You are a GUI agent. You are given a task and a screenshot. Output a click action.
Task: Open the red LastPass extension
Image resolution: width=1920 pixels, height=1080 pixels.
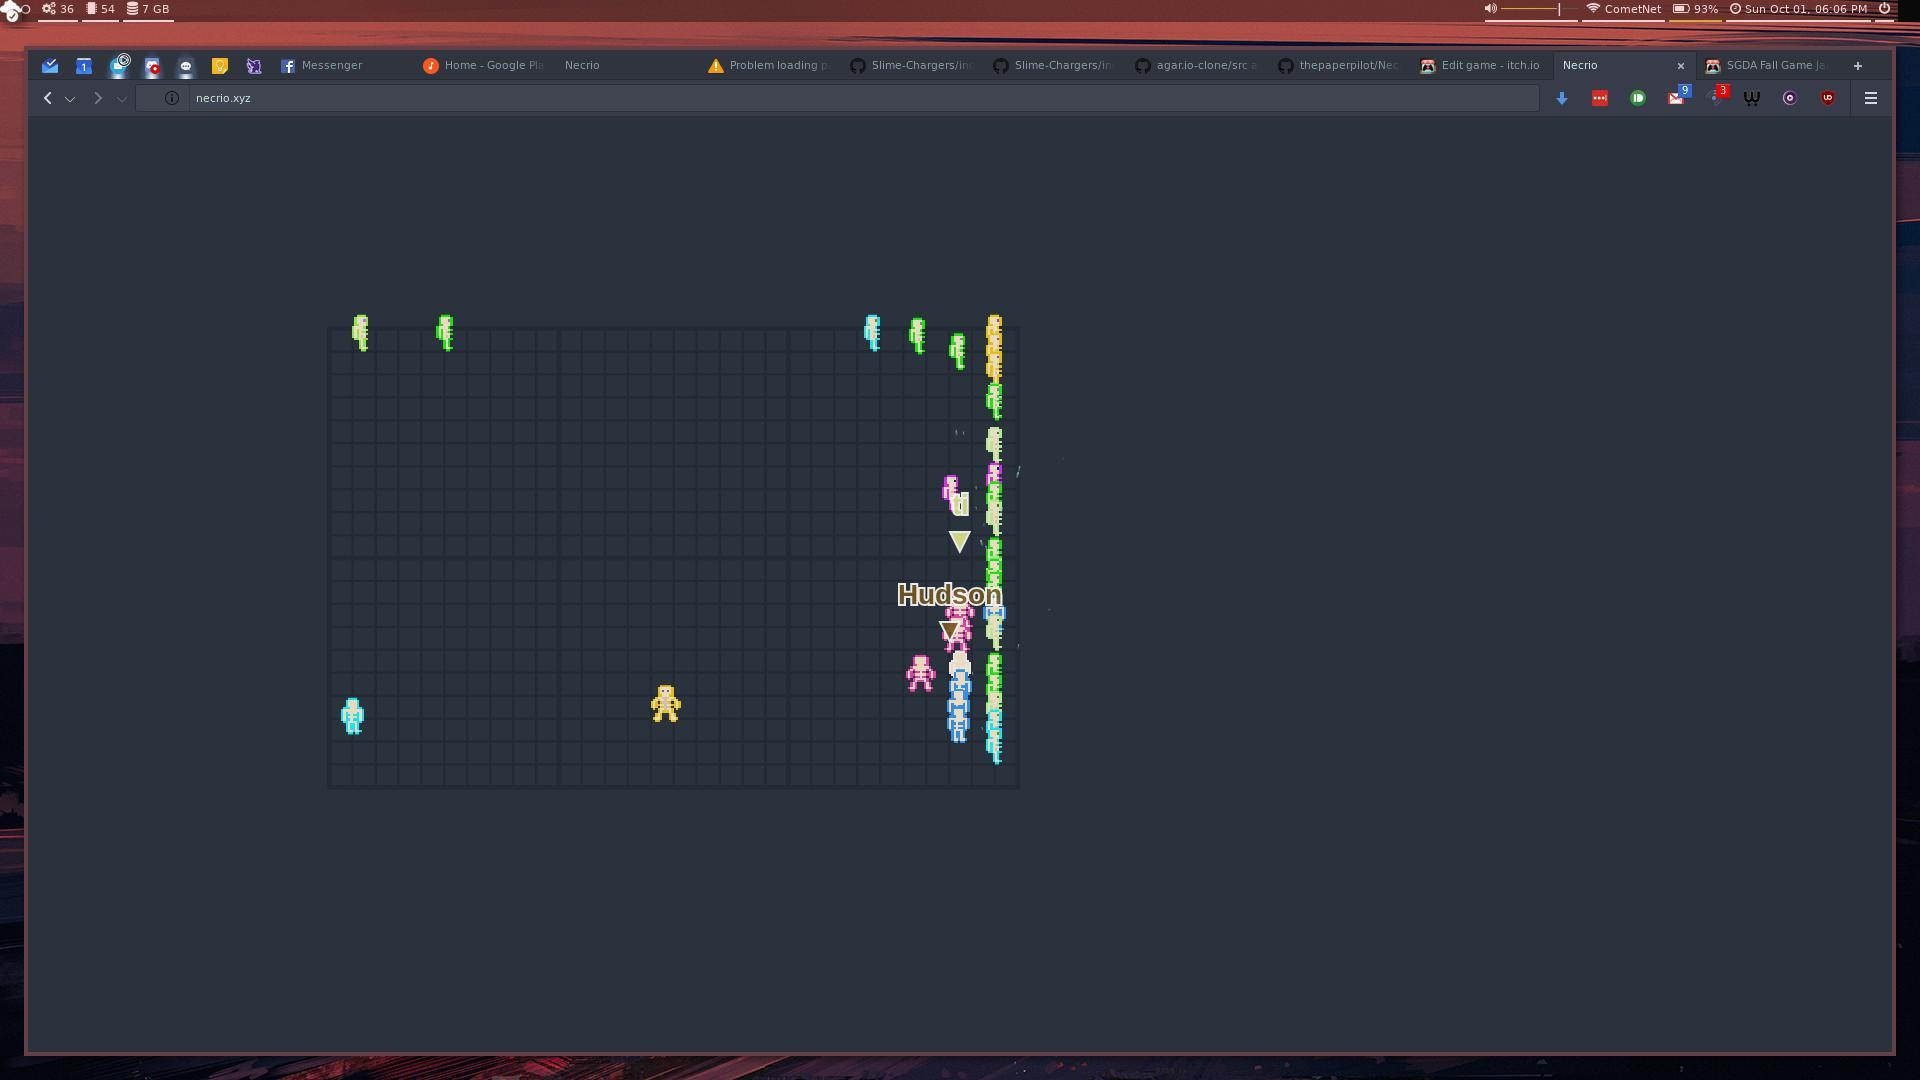tap(1600, 98)
